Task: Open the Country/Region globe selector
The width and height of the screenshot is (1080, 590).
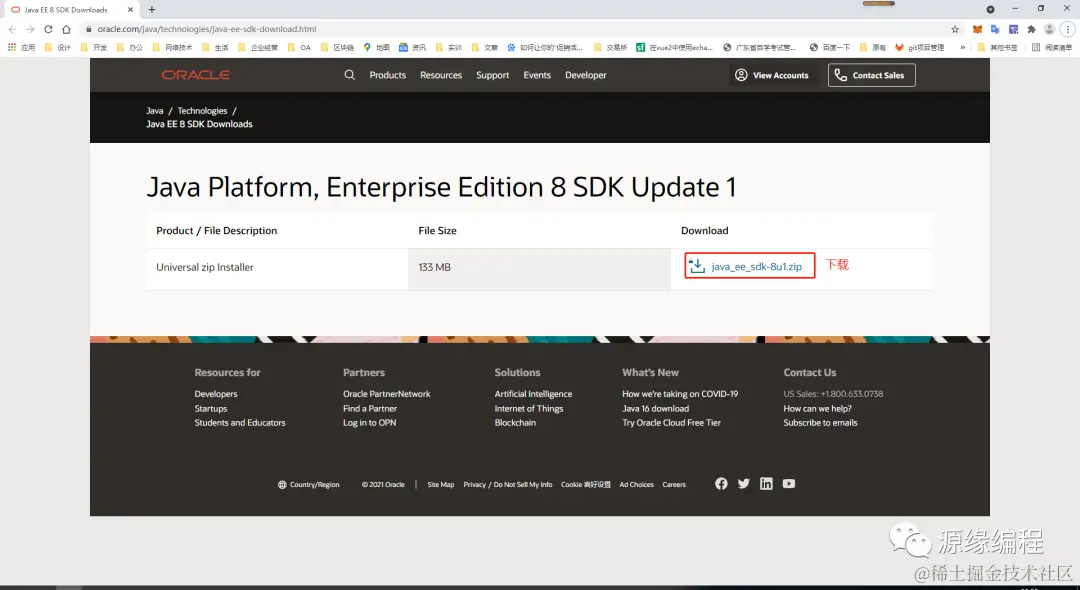Action: pos(309,485)
